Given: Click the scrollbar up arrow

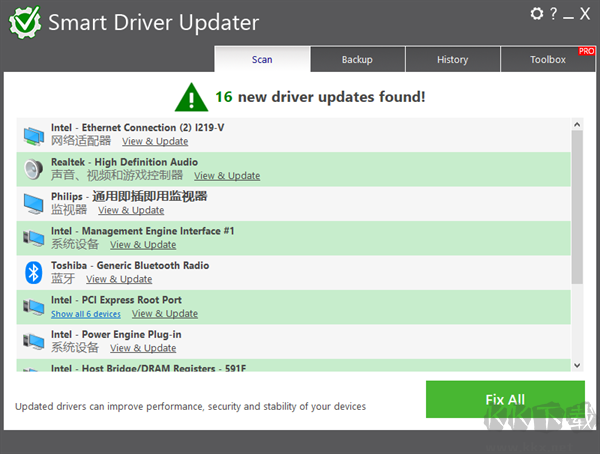Looking at the screenshot, I should coord(577,125).
